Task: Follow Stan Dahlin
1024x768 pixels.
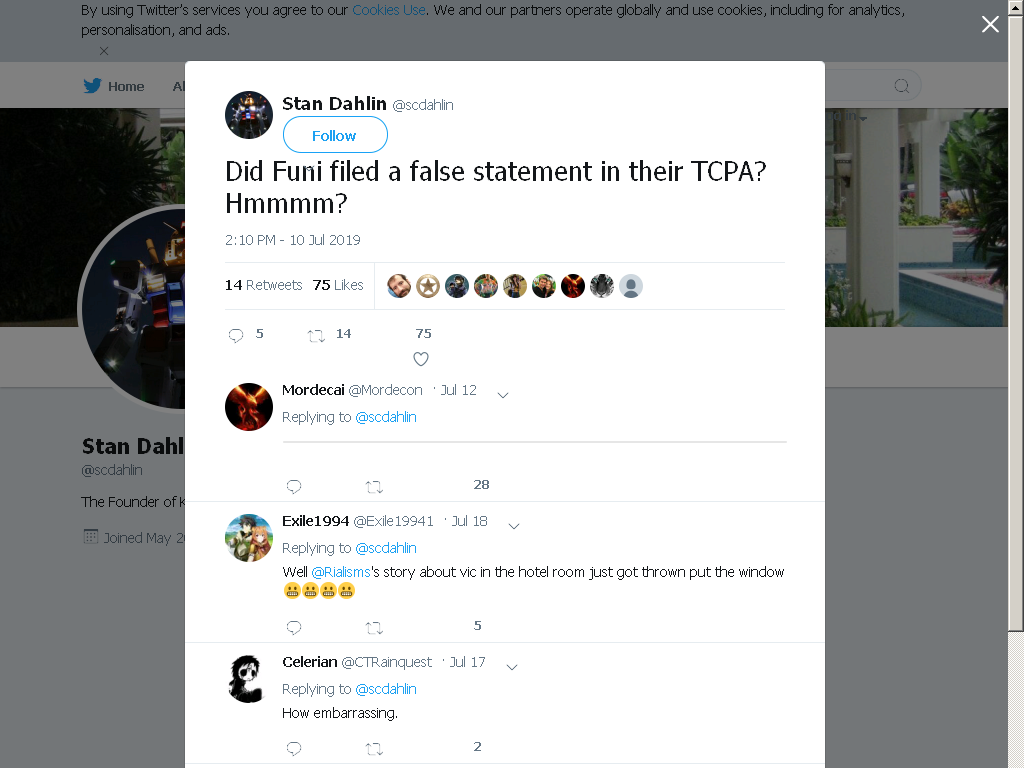Action: click(x=335, y=135)
